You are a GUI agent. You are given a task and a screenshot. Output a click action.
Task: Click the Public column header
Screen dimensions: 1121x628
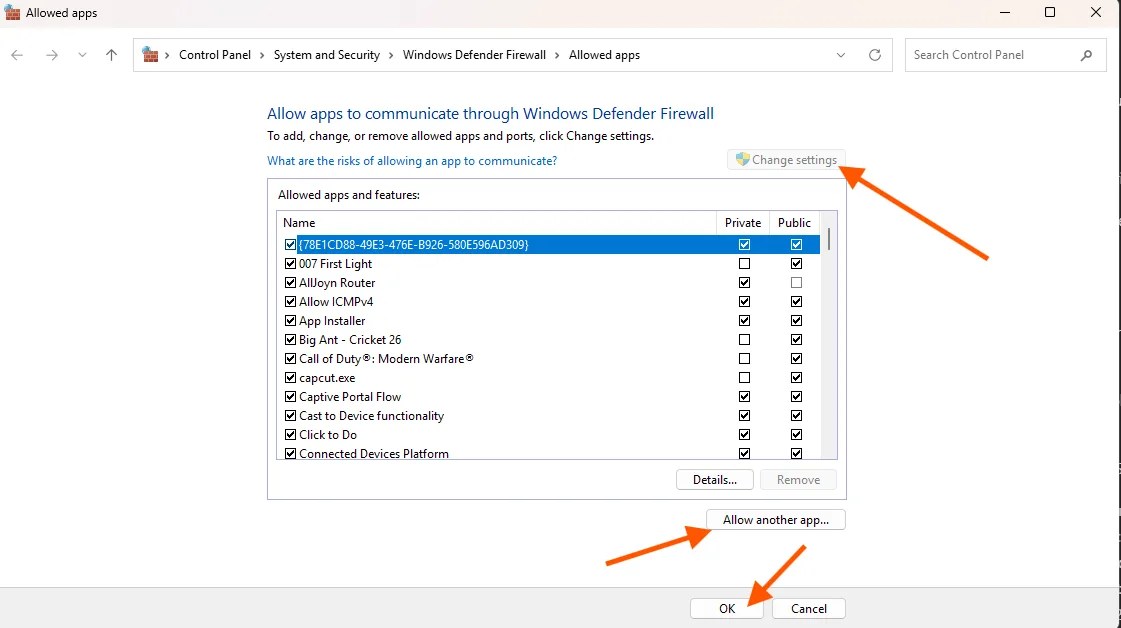794,222
